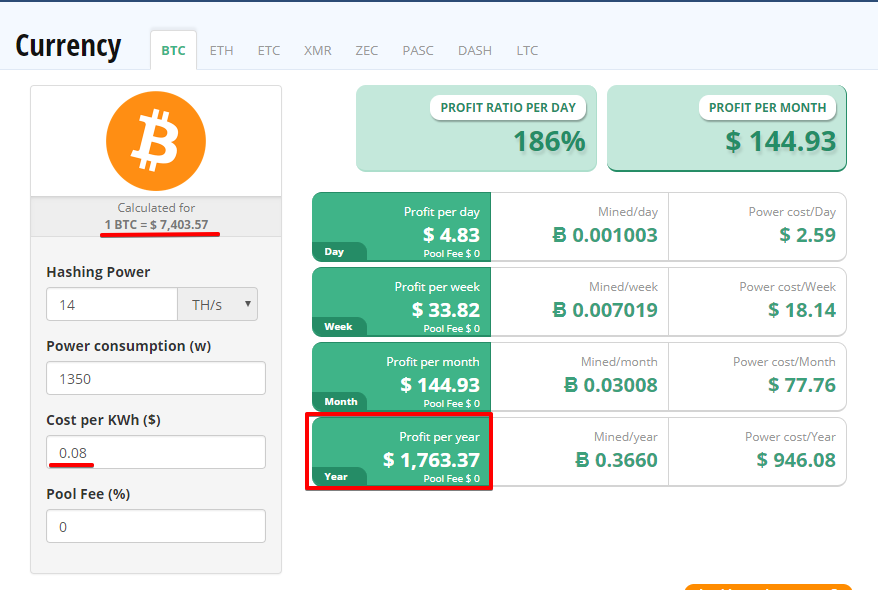Expand the TH/s hashing unit dropdown
This screenshot has width=878, height=590.
click(x=217, y=304)
